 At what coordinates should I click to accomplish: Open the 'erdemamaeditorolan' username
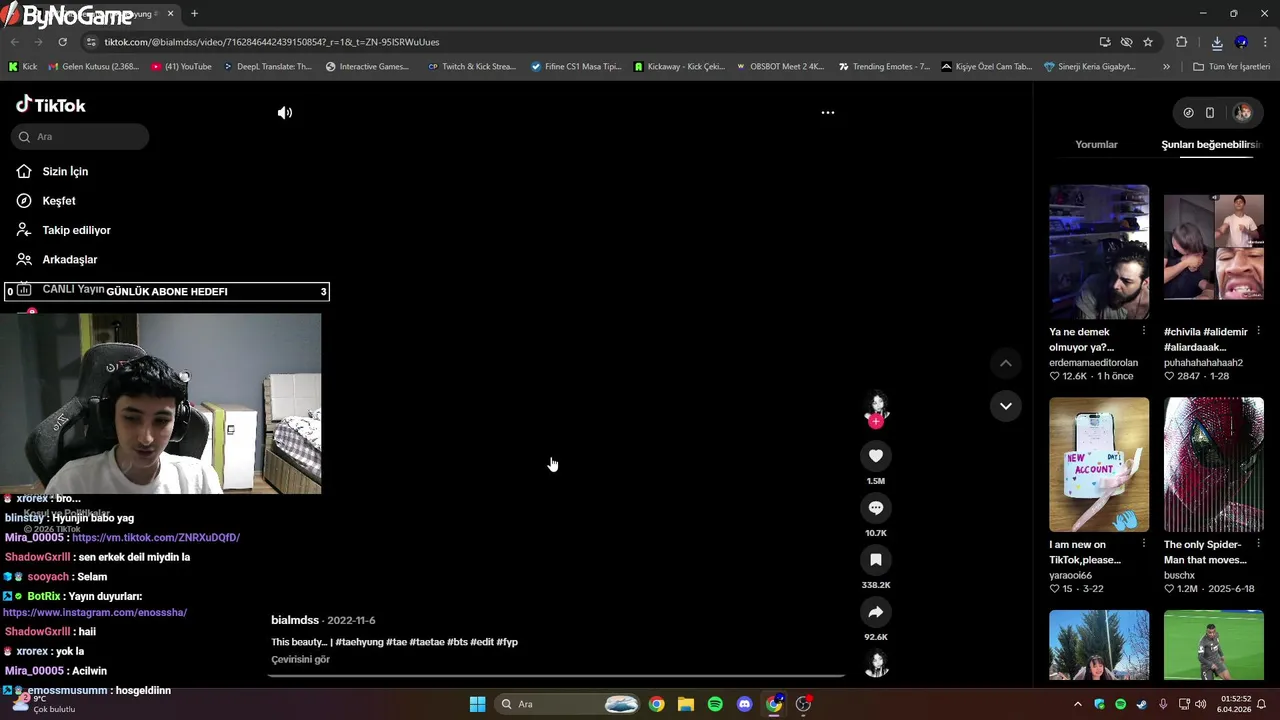click(x=1093, y=363)
